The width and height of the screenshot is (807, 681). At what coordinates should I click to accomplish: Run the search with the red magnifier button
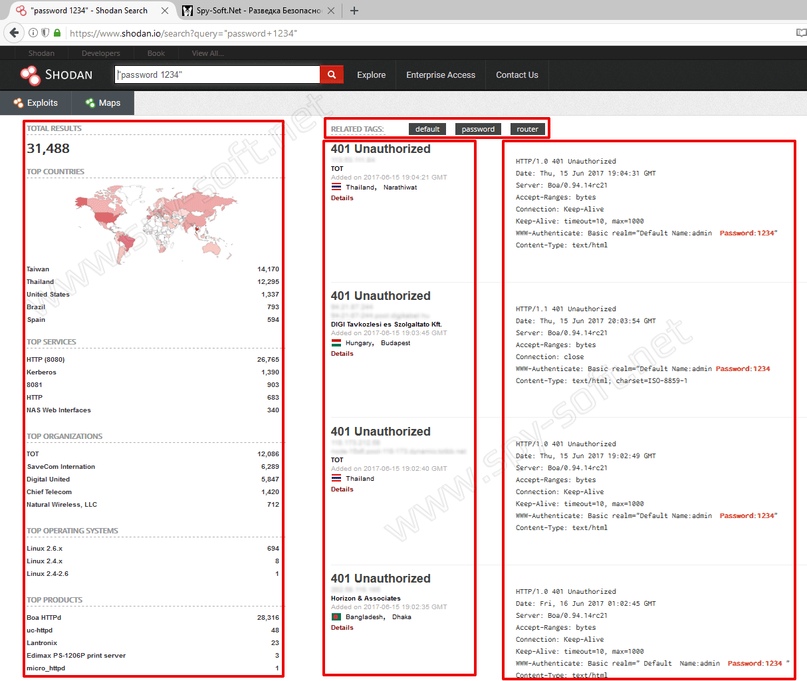332,75
